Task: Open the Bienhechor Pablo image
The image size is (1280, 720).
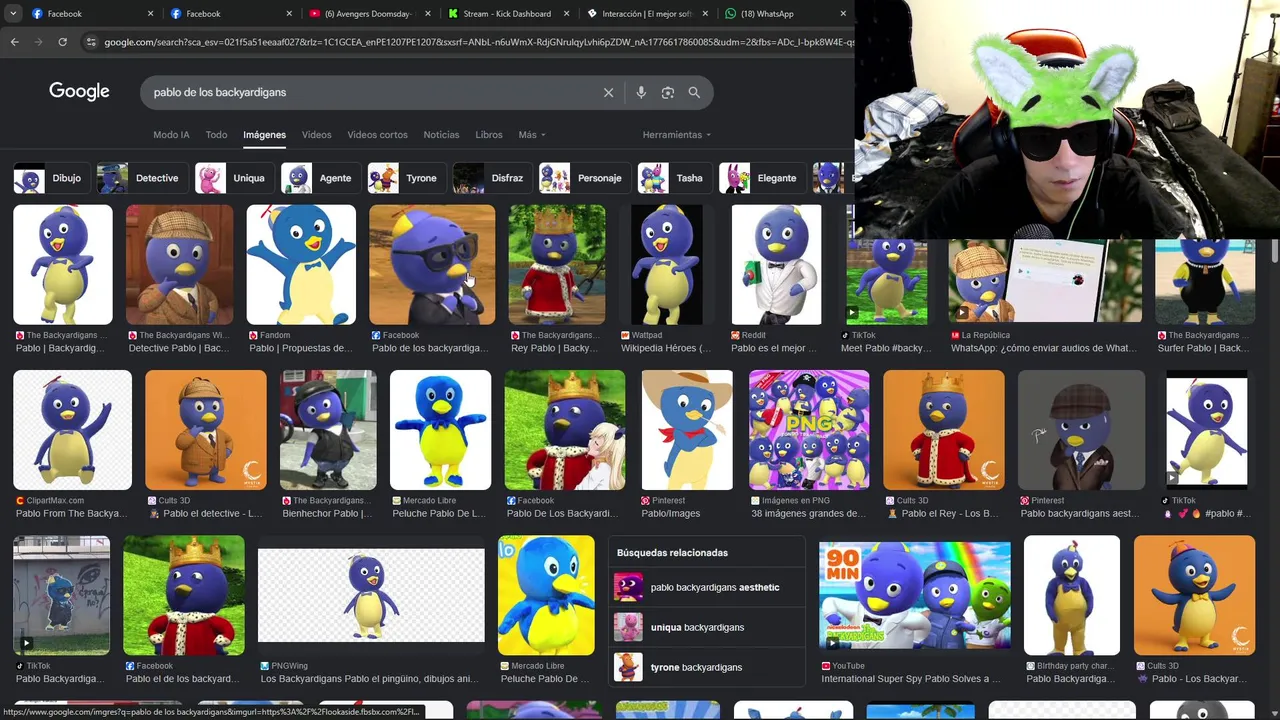Action: click(328, 430)
